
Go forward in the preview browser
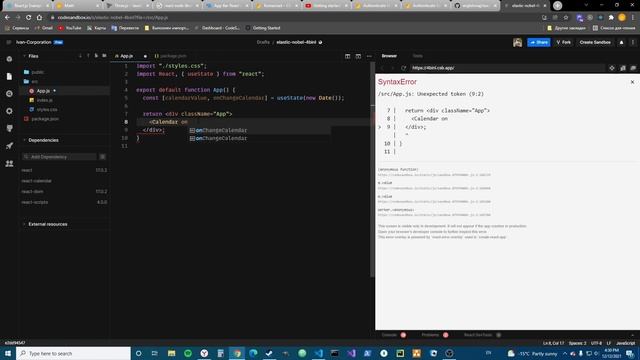[393, 68]
